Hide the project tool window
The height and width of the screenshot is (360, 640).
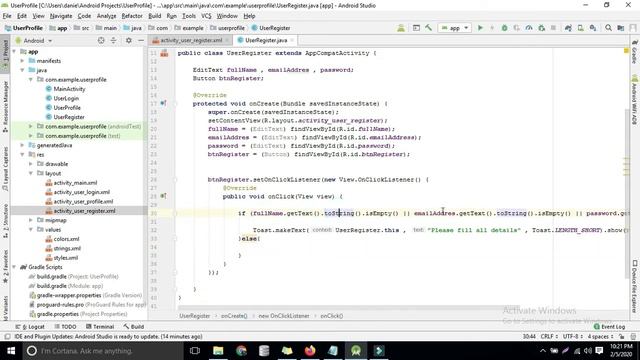pos(141,40)
